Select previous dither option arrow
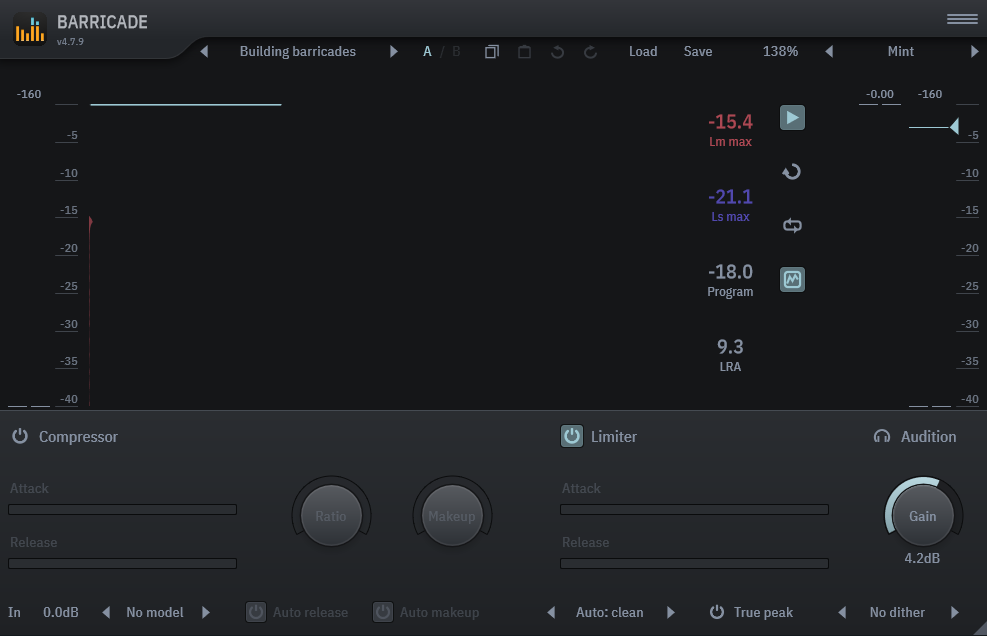The height and width of the screenshot is (636, 987). click(x=842, y=612)
